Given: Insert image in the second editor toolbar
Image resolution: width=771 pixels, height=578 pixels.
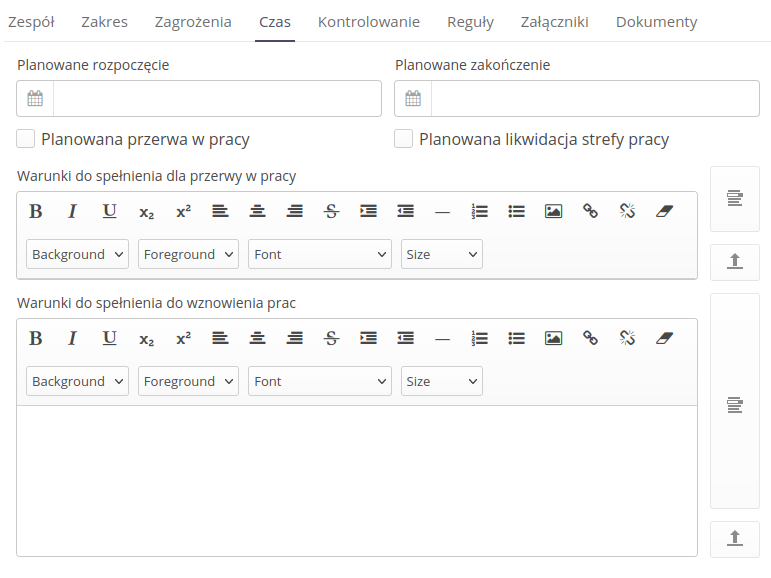Looking at the screenshot, I should (553, 338).
